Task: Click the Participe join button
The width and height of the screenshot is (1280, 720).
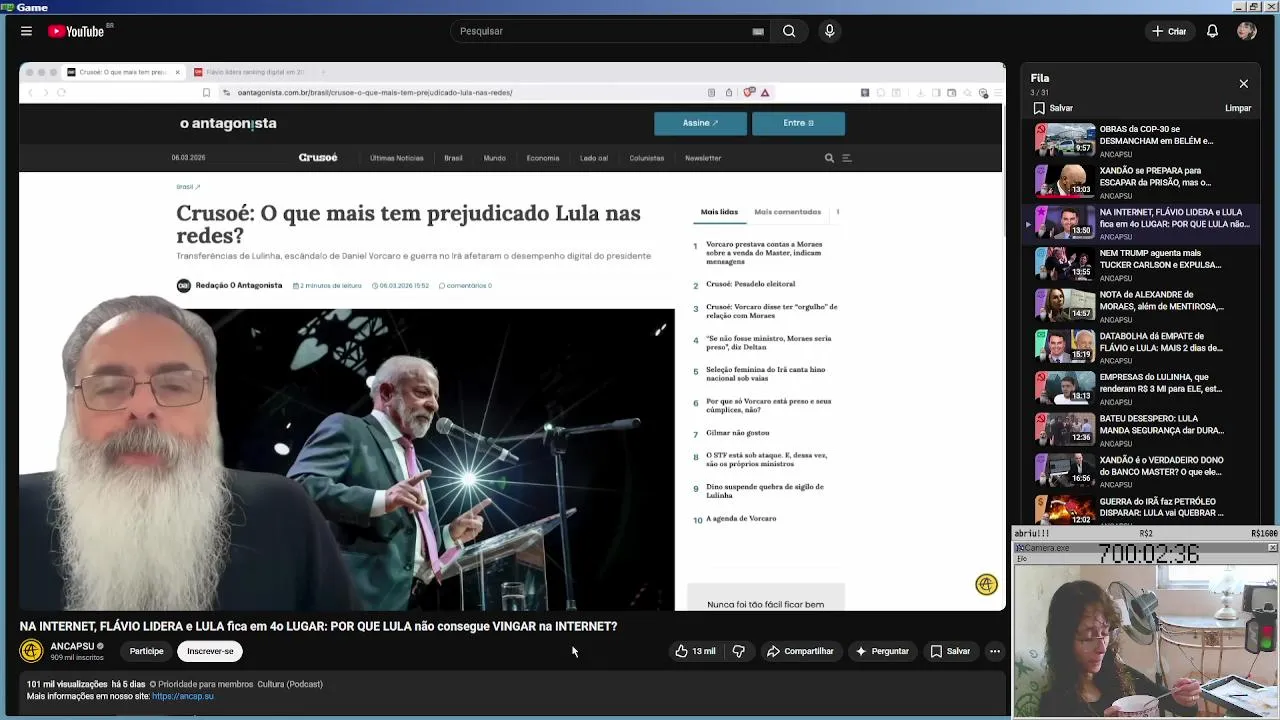Action: tap(146, 651)
